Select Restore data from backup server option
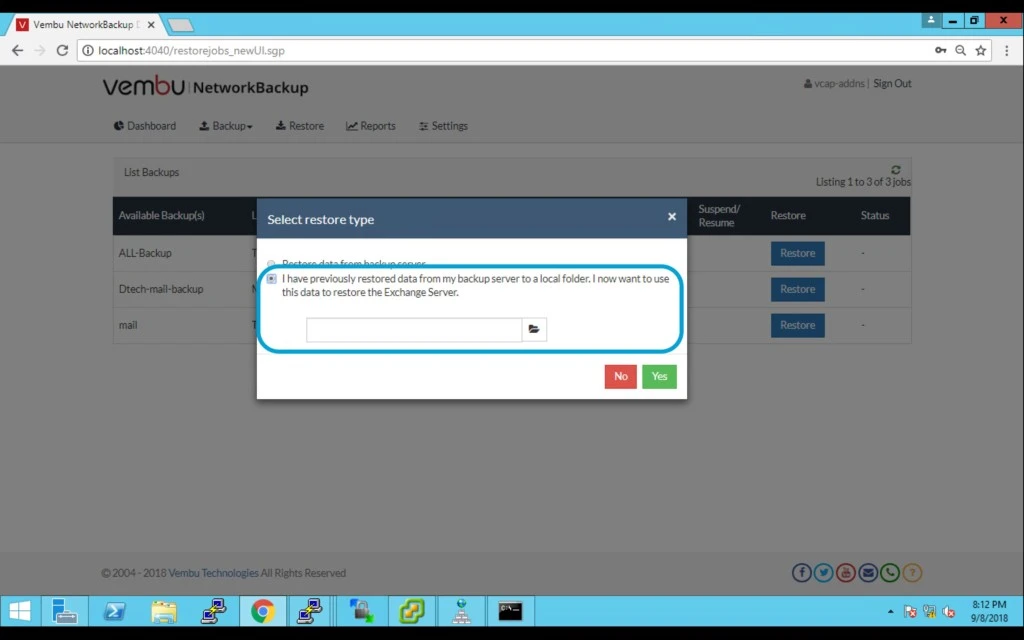The image size is (1024, 640). click(271, 264)
